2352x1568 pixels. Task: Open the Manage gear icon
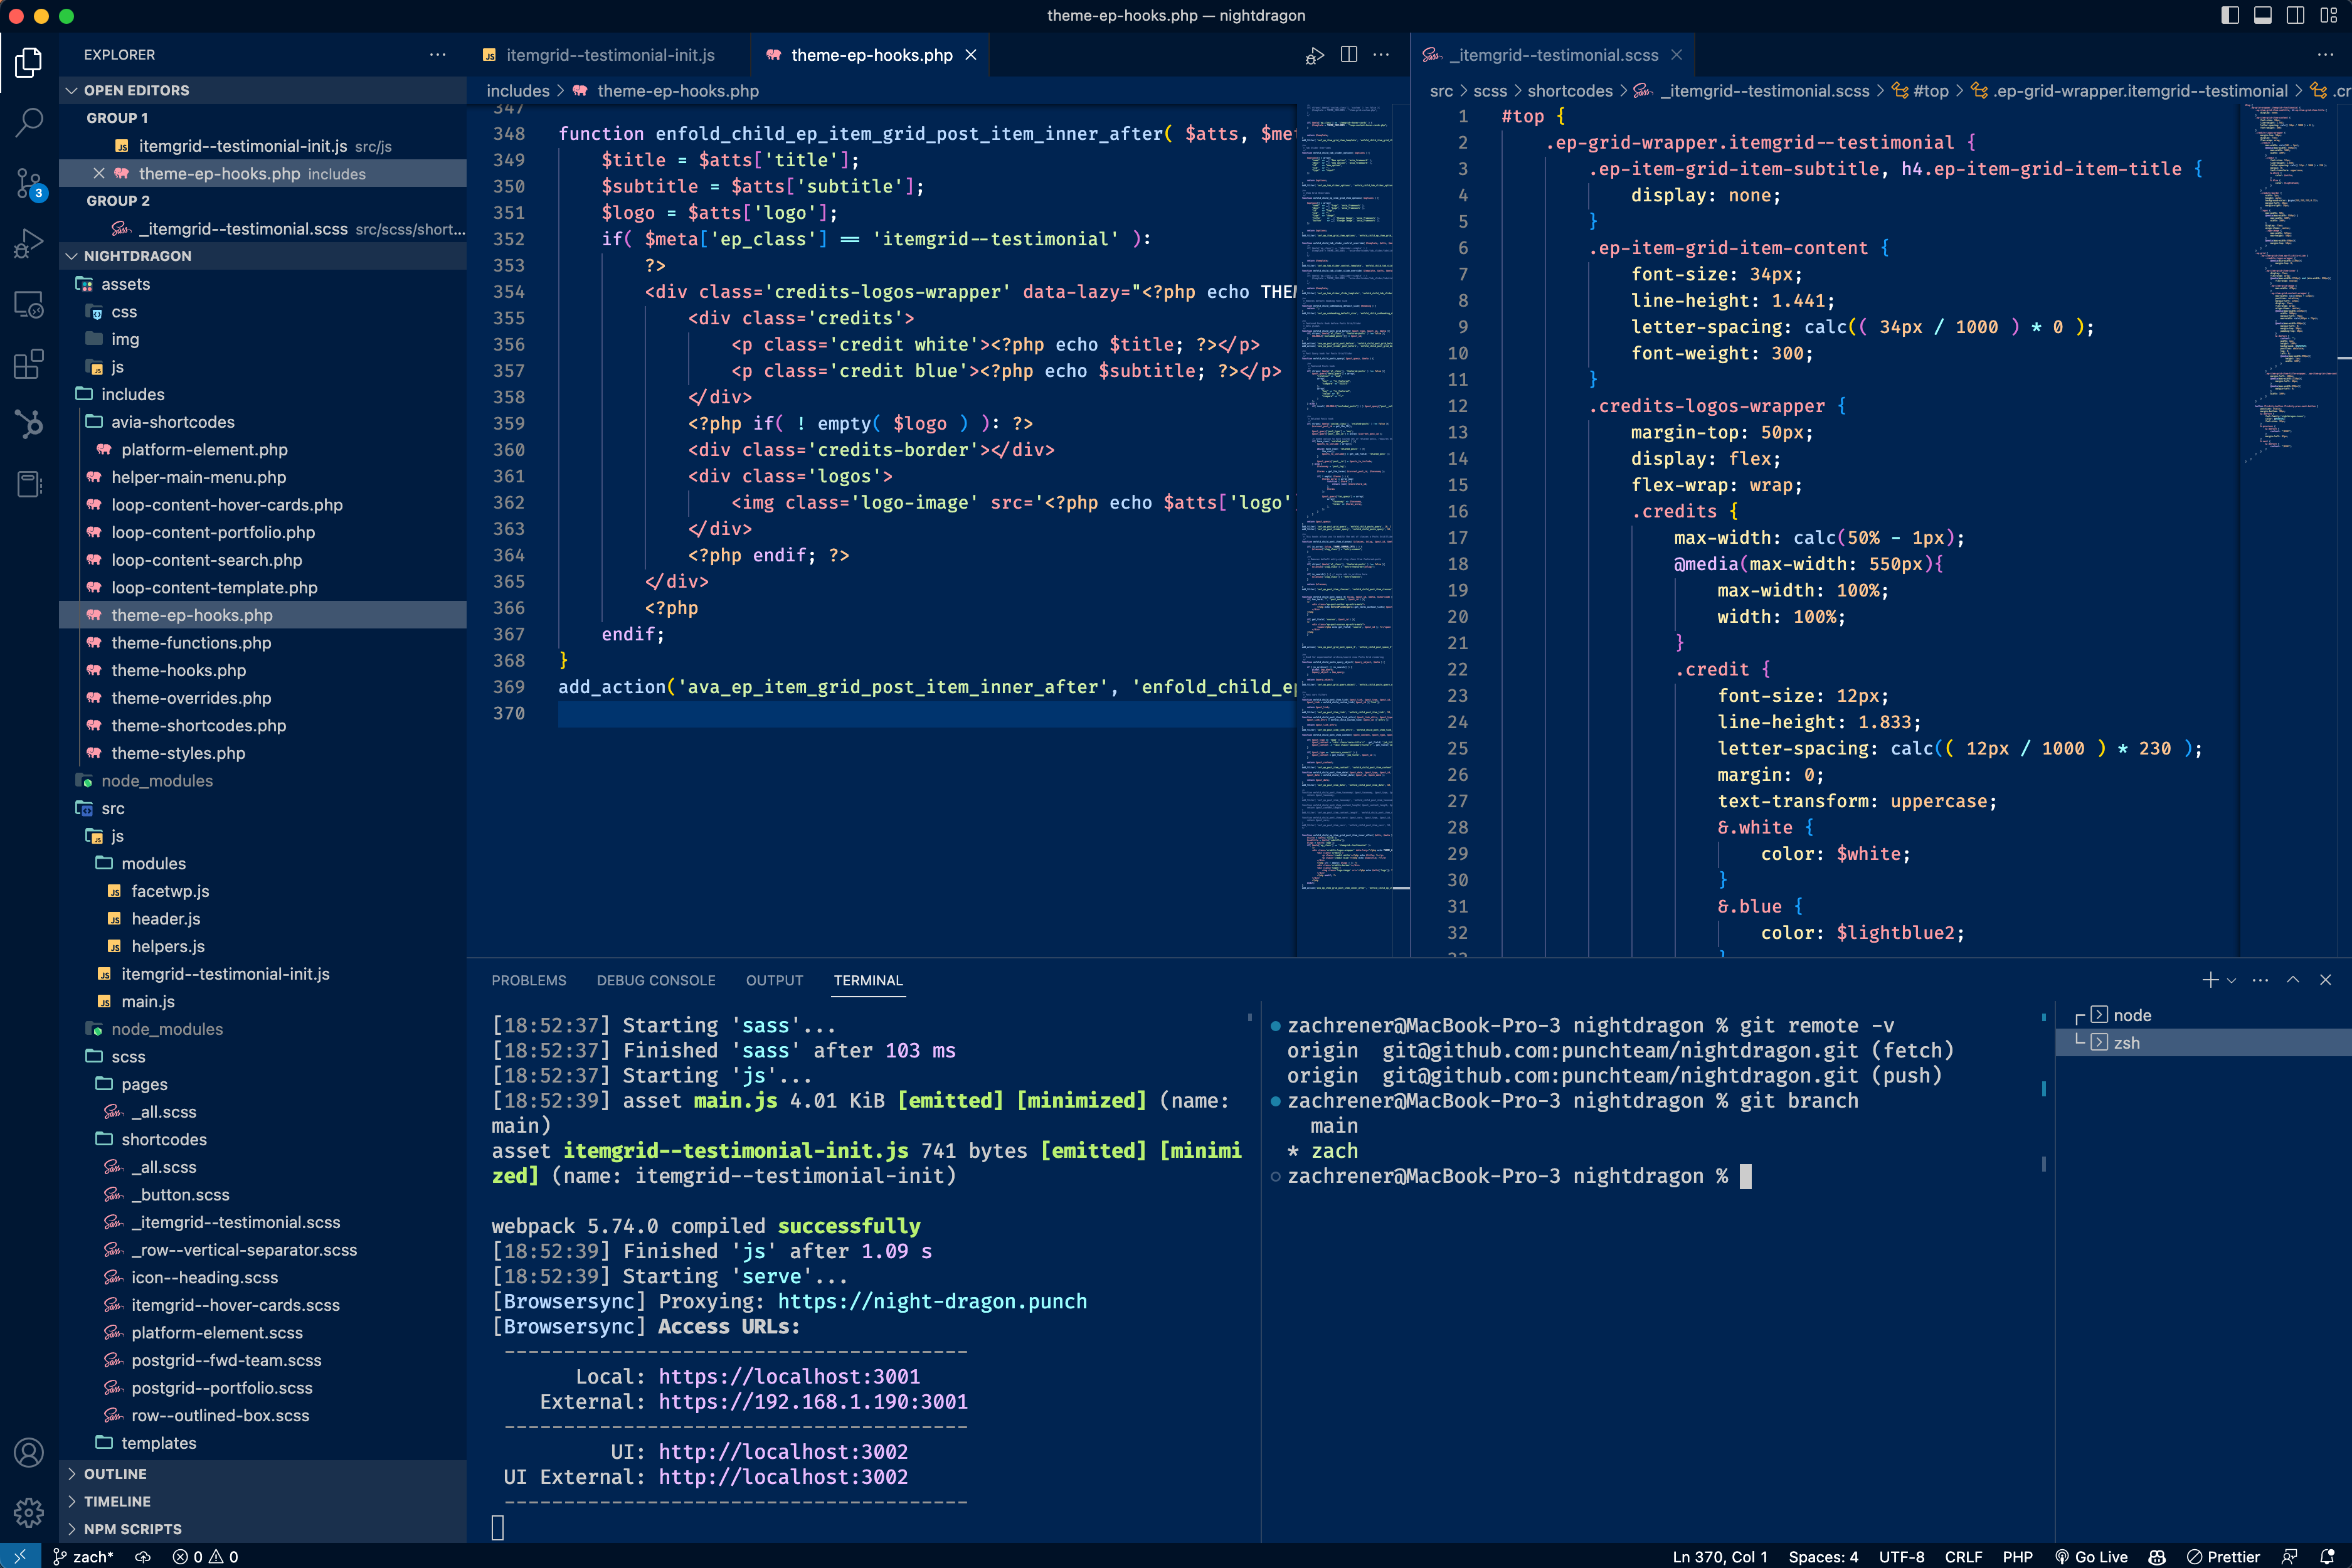click(29, 1512)
